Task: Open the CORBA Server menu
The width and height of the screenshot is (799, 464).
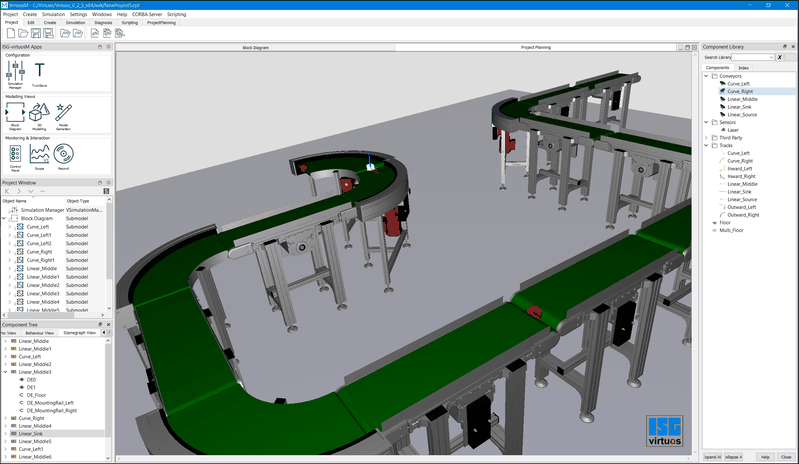Action: (x=142, y=15)
